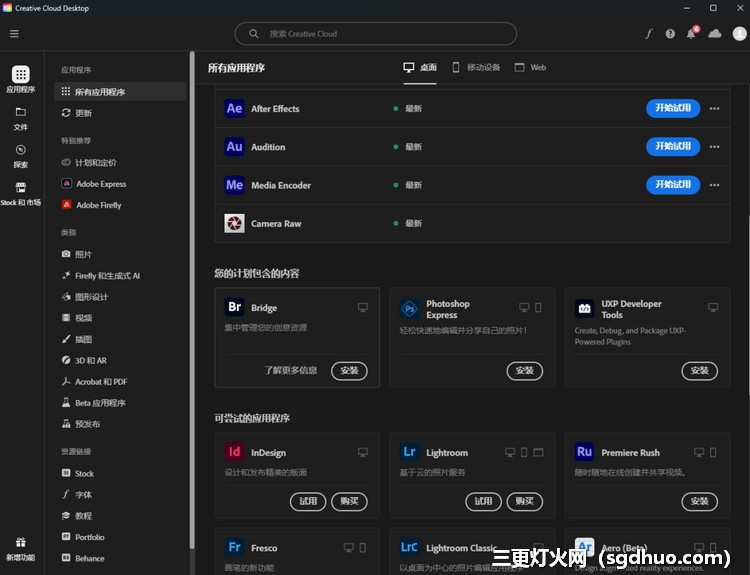750x575 pixels.
Task: Check the cloud sync status icon
Action: point(715,33)
